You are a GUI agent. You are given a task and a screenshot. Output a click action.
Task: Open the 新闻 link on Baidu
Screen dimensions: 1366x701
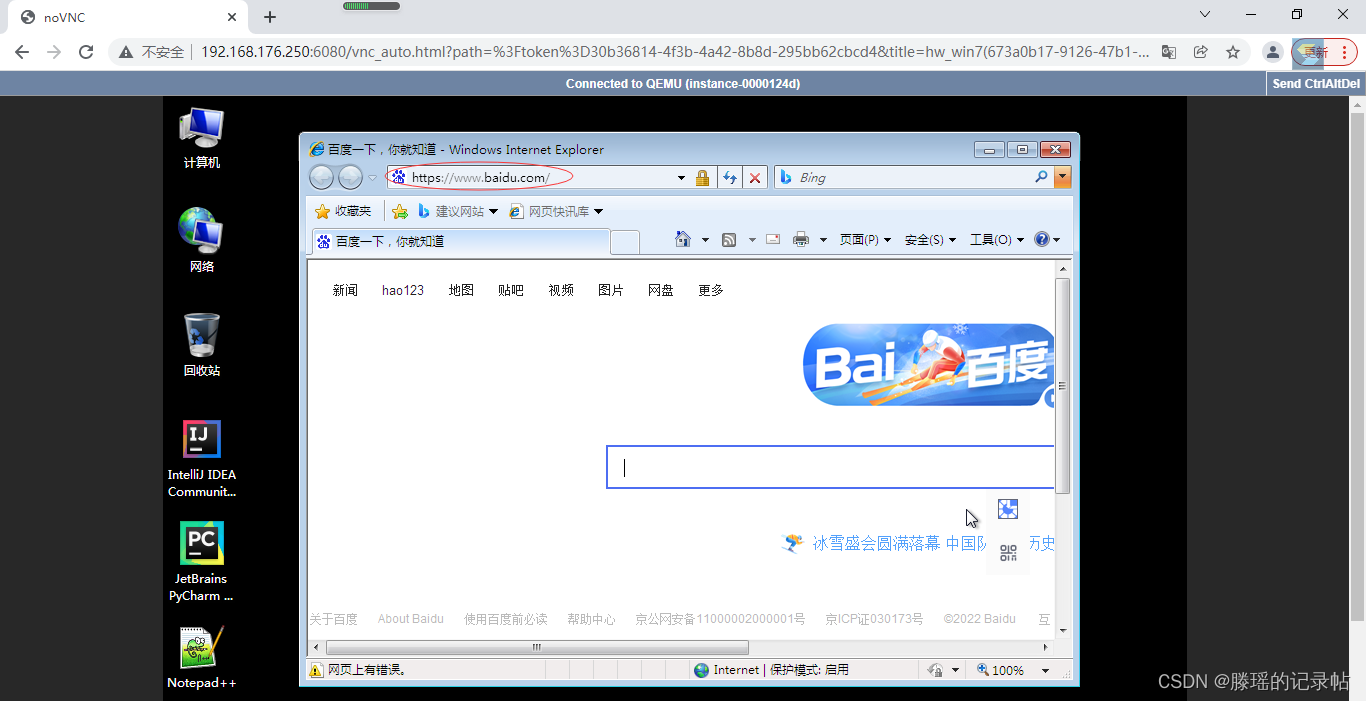point(345,290)
